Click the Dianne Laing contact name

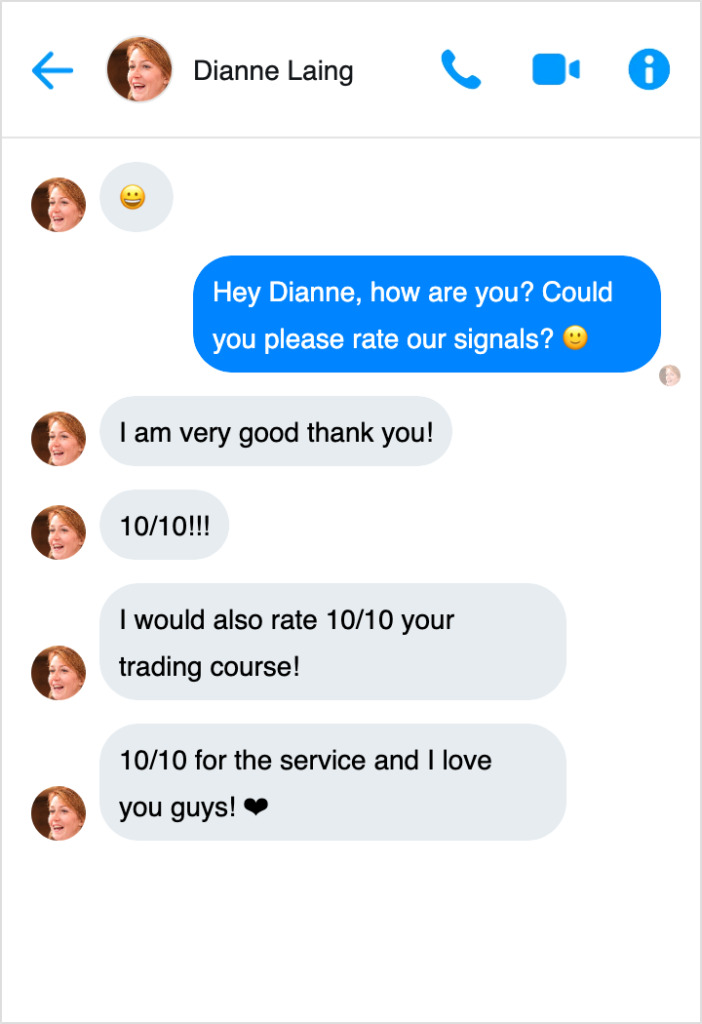pos(273,71)
